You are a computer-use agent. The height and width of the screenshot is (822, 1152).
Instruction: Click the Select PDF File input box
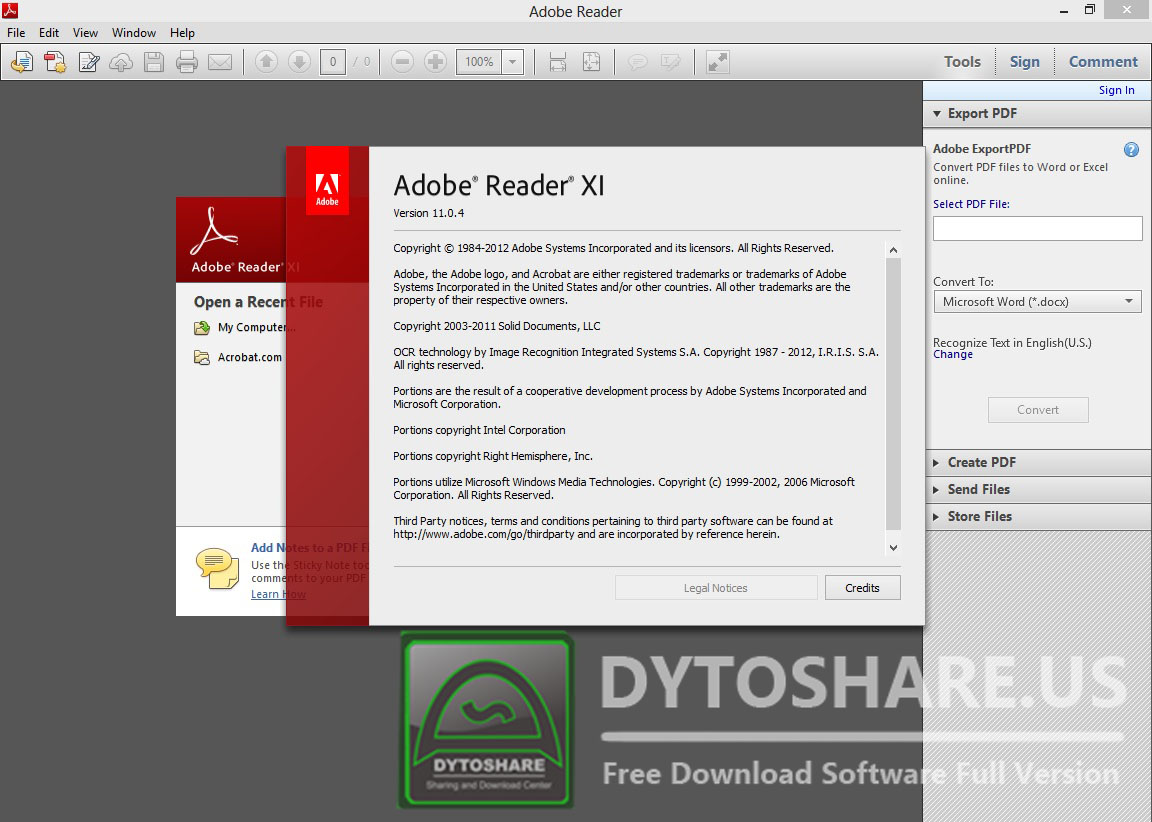(1037, 228)
